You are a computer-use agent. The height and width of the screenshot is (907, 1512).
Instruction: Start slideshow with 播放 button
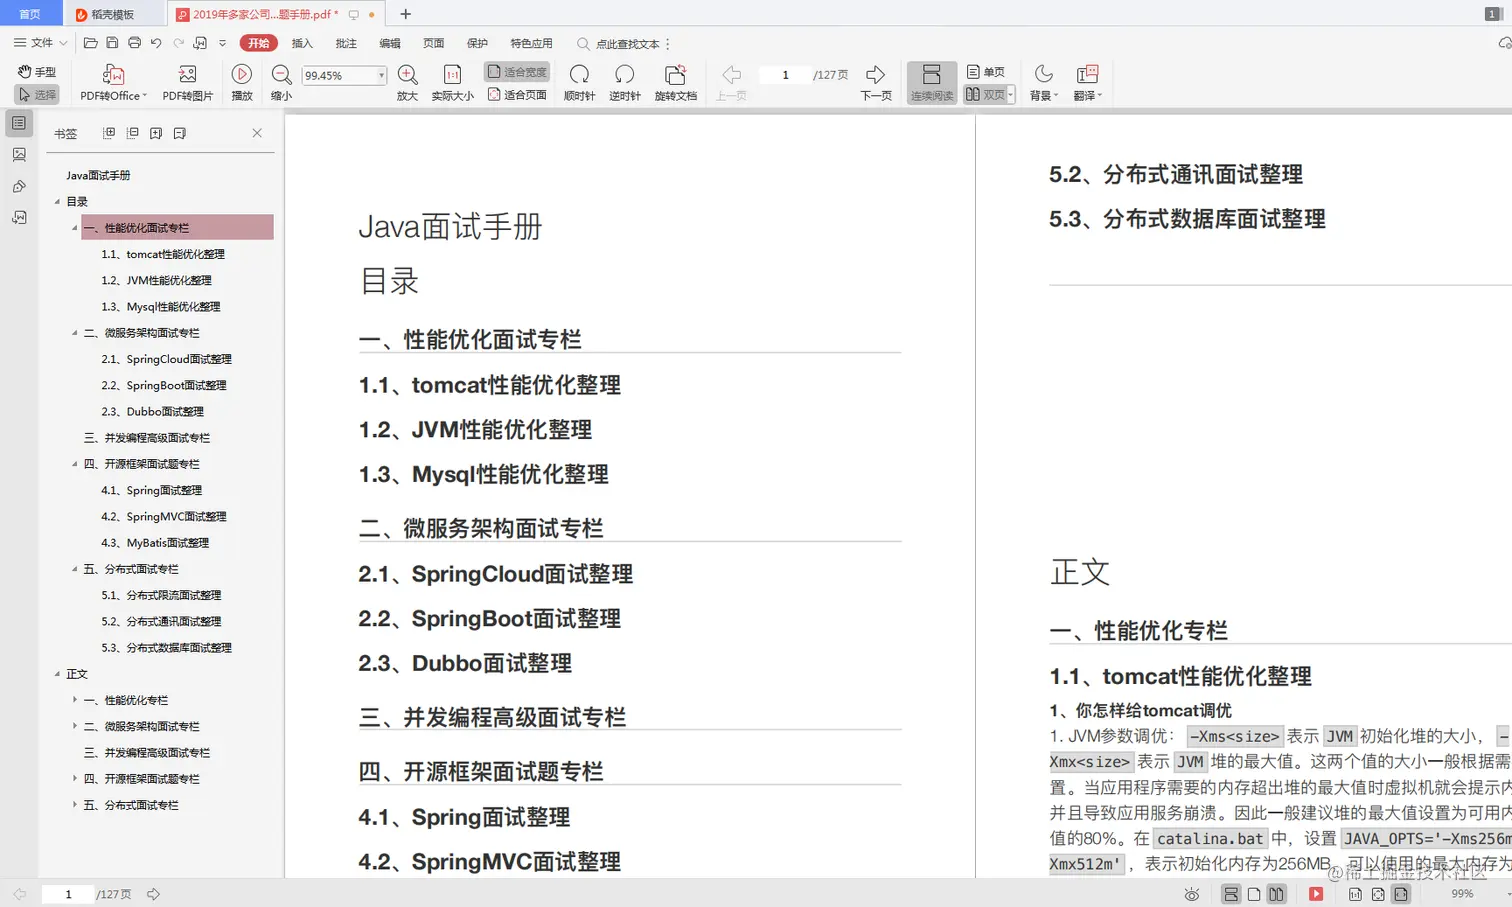(242, 83)
